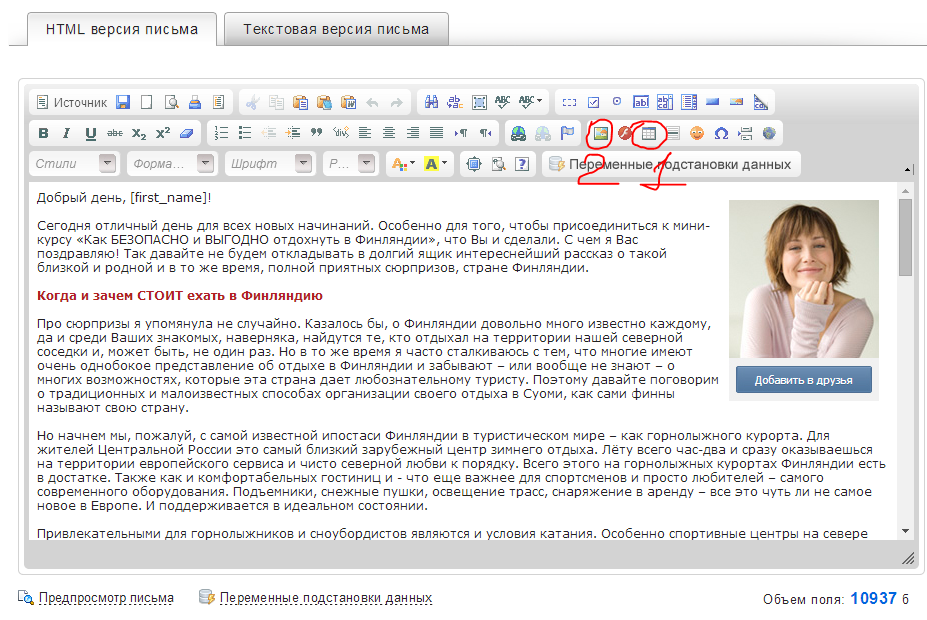
Task: Paste from clipboard
Action: tap(300, 102)
